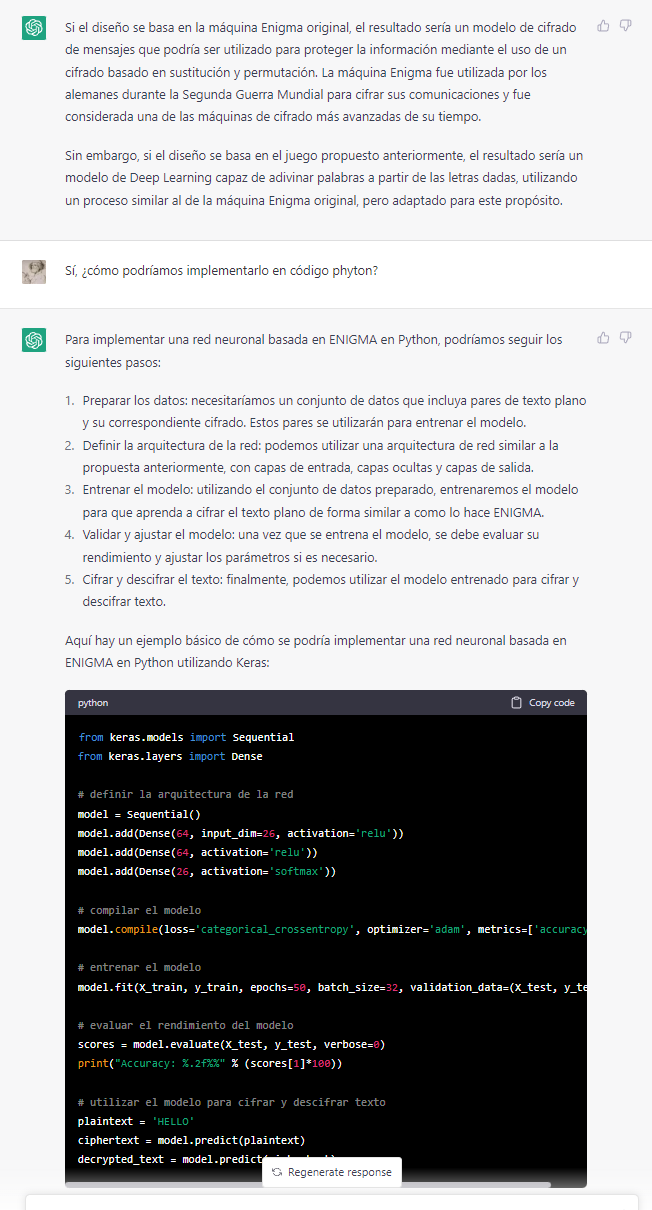Click code line 'model = Sequential()'

(139, 814)
